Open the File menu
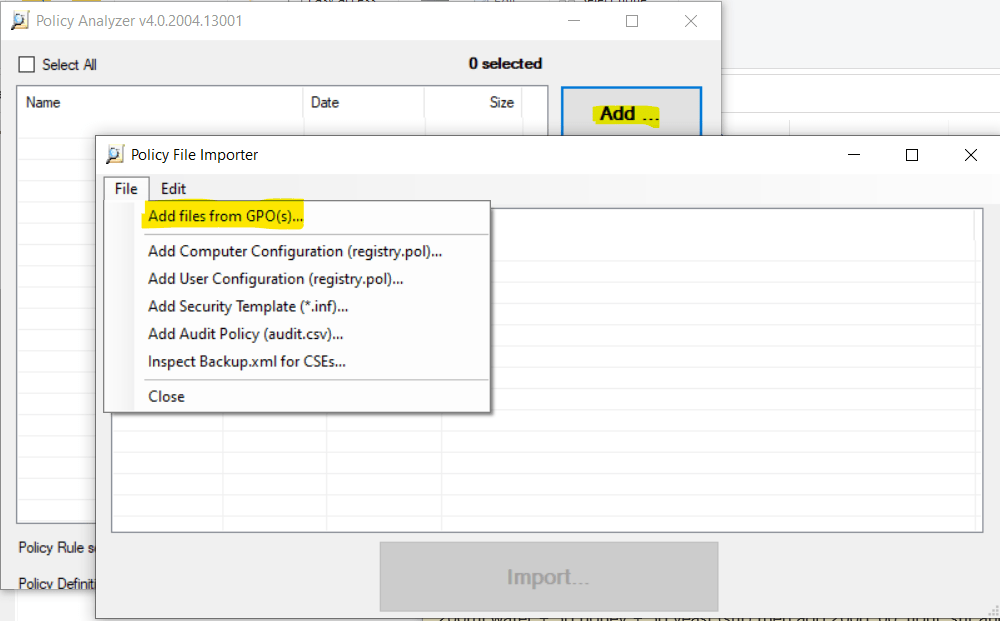The image size is (1000, 621). pos(126,188)
